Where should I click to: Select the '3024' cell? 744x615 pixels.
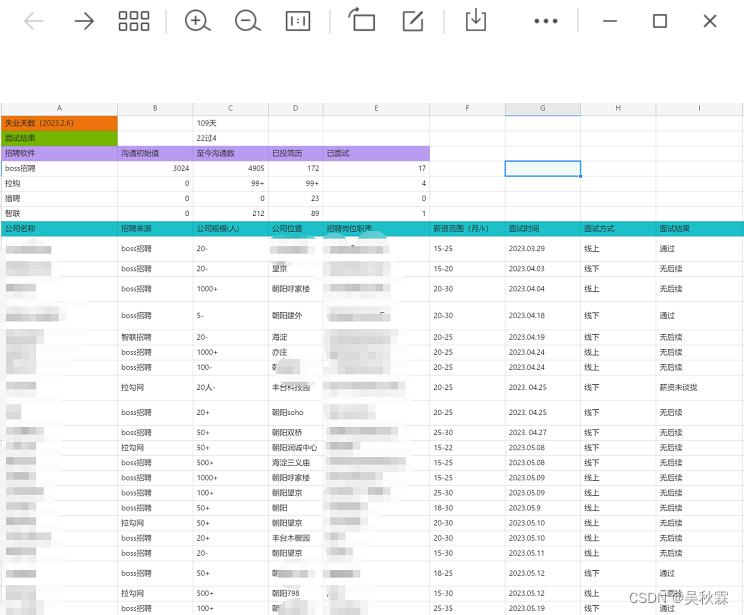(x=155, y=168)
